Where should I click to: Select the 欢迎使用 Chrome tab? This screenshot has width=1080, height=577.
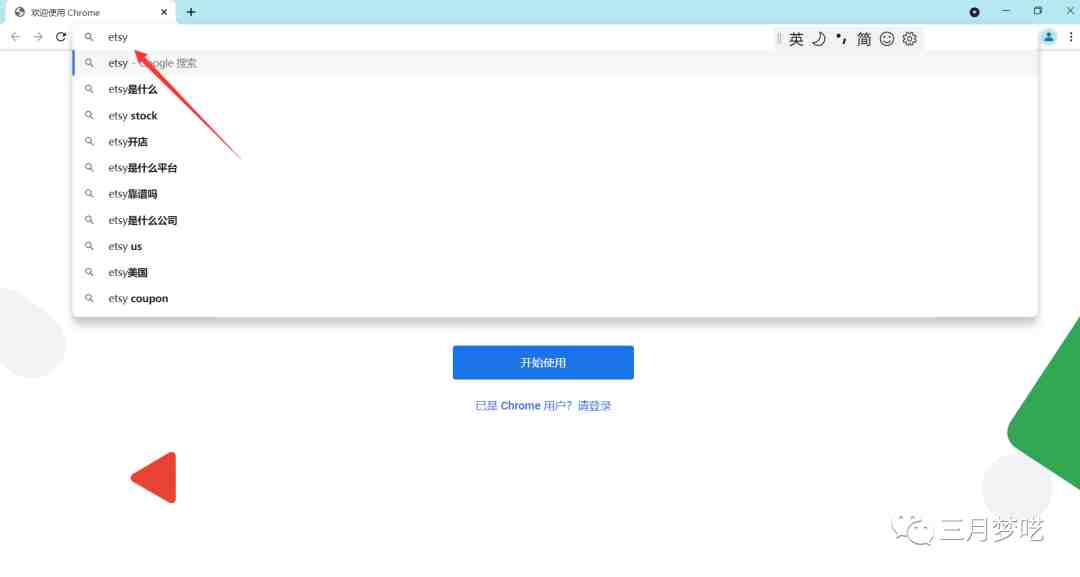point(91,12)
